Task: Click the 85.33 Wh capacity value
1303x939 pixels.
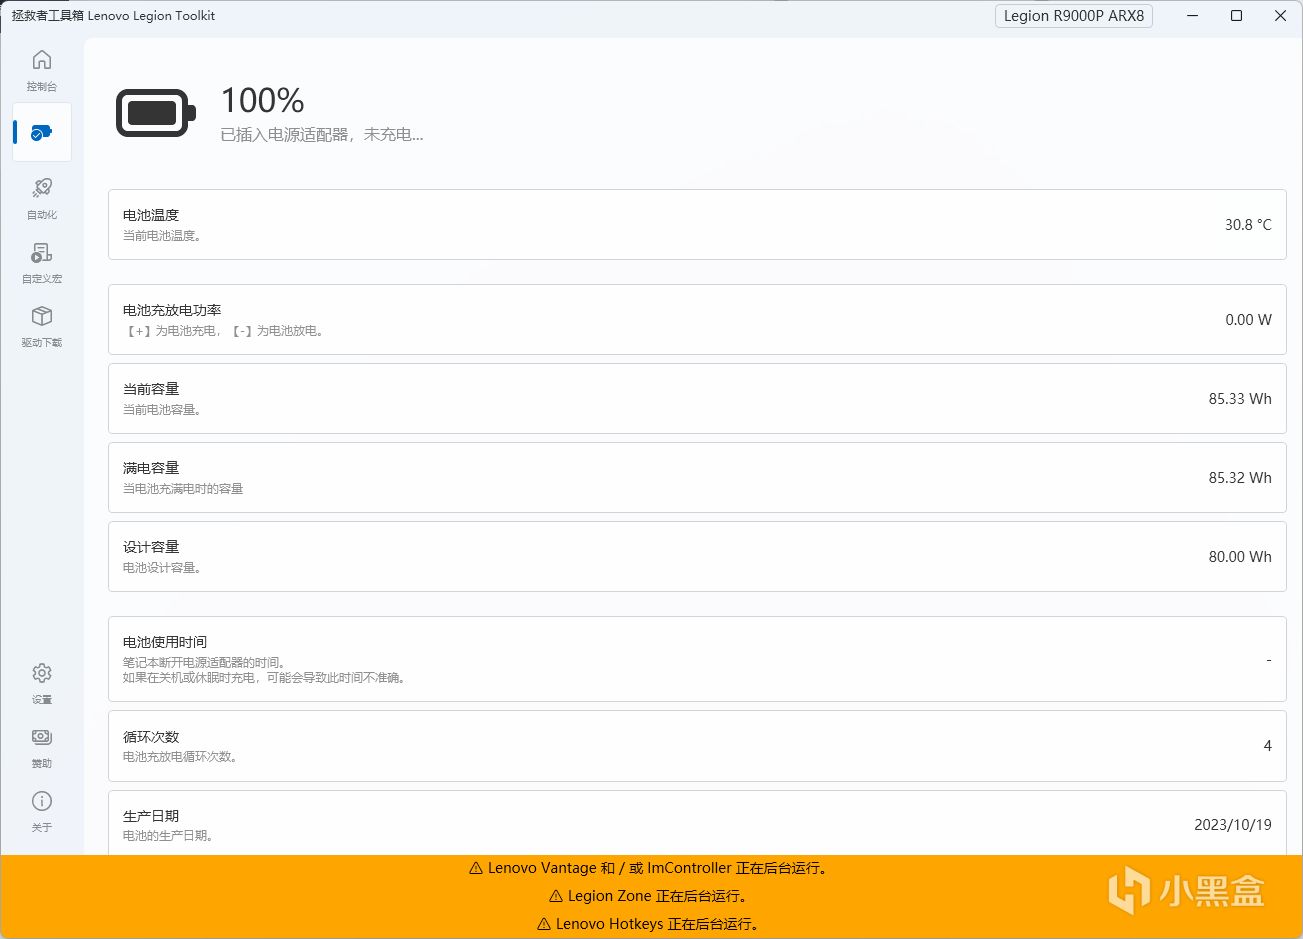Action: [x=1240, y=399]
